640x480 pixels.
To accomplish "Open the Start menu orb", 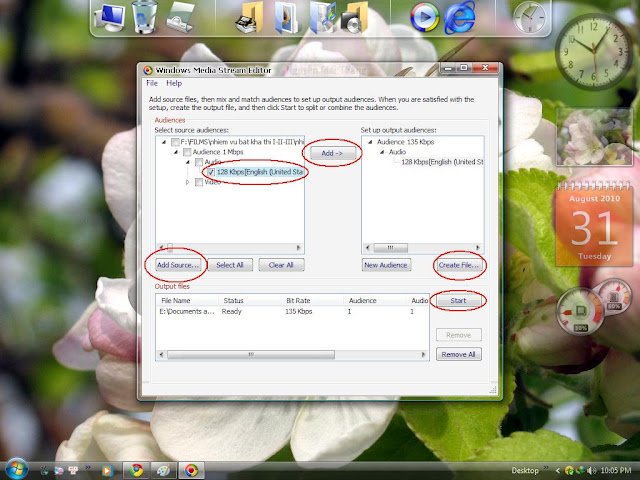I will click(16, 469).
